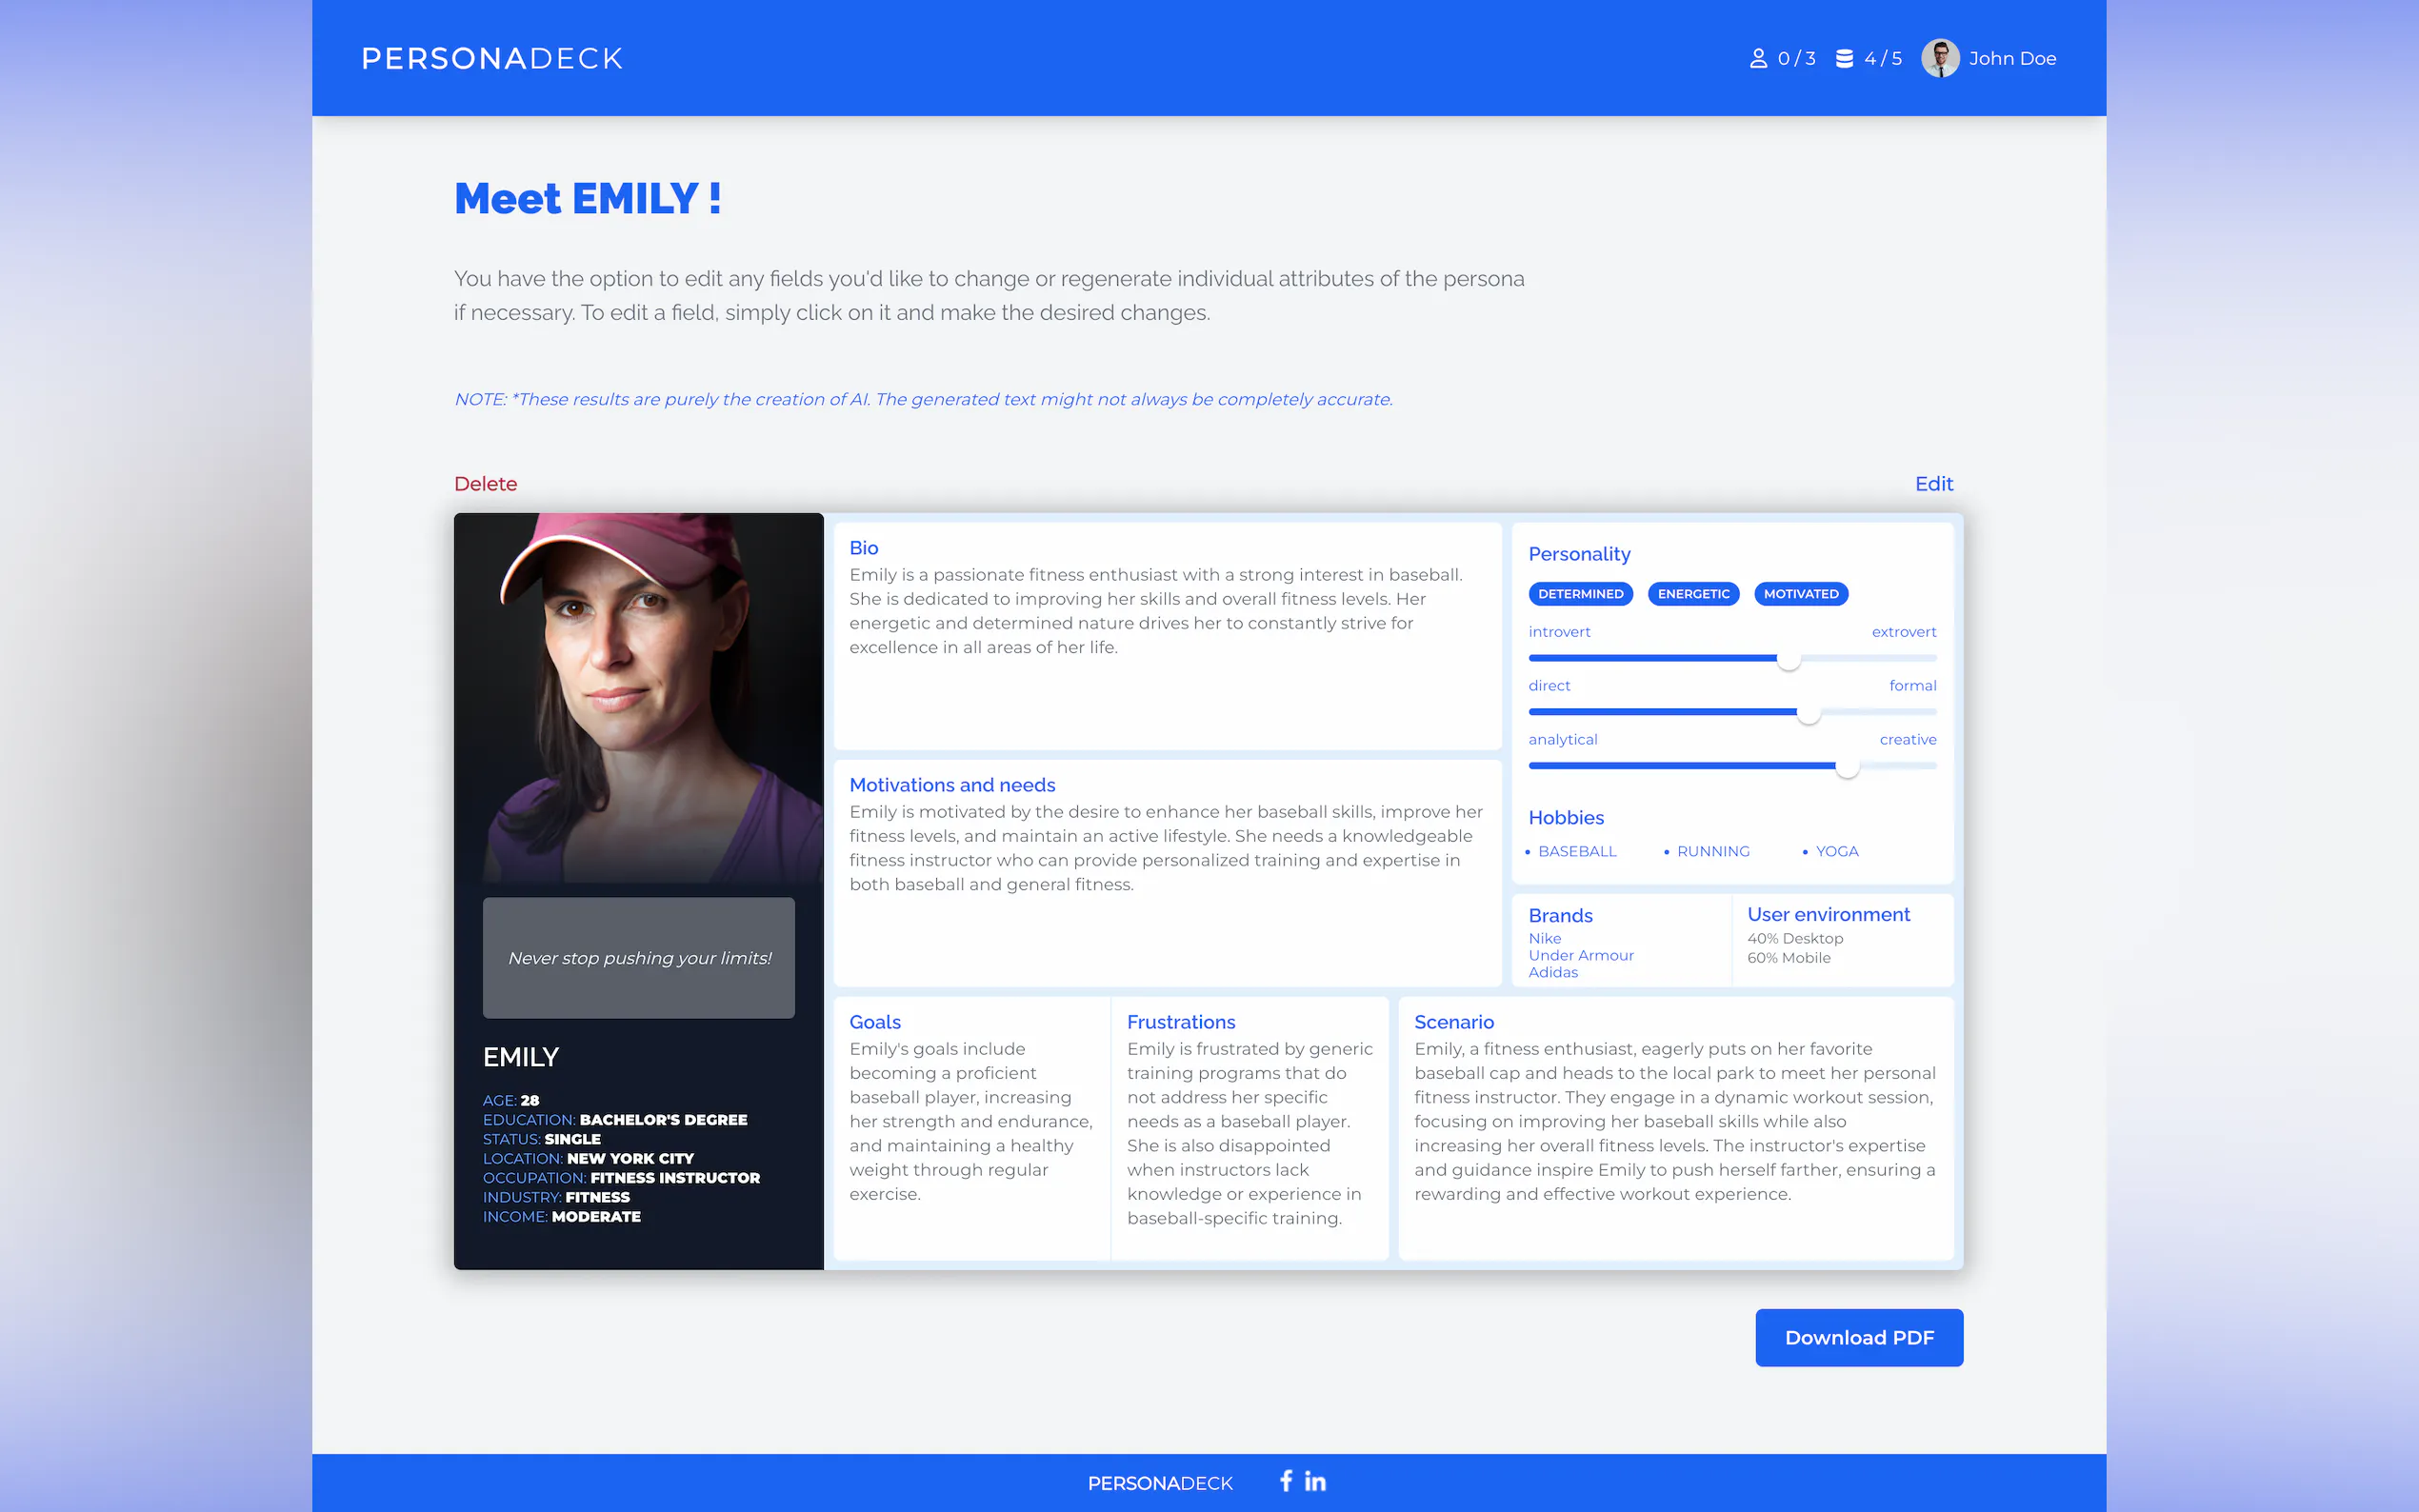
Task: Click the MOTIVATED personality tag
Action: [1800, 594]
